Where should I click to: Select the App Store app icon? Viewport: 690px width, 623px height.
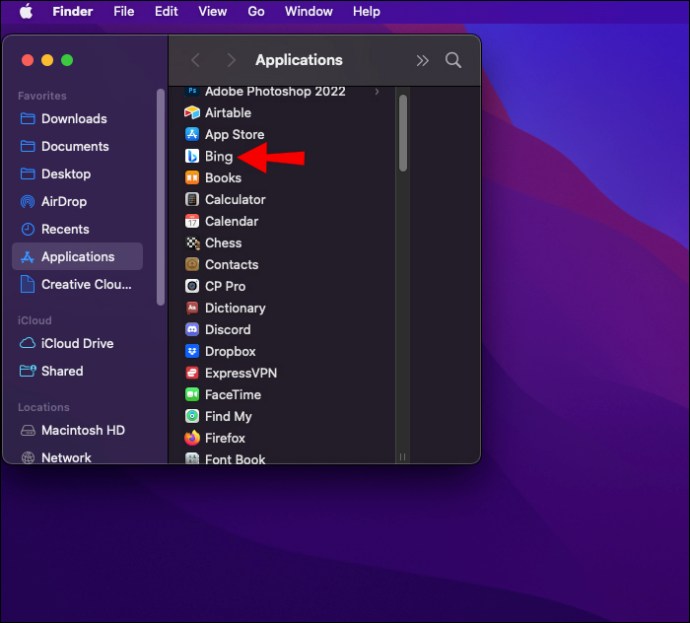point(192,134)
